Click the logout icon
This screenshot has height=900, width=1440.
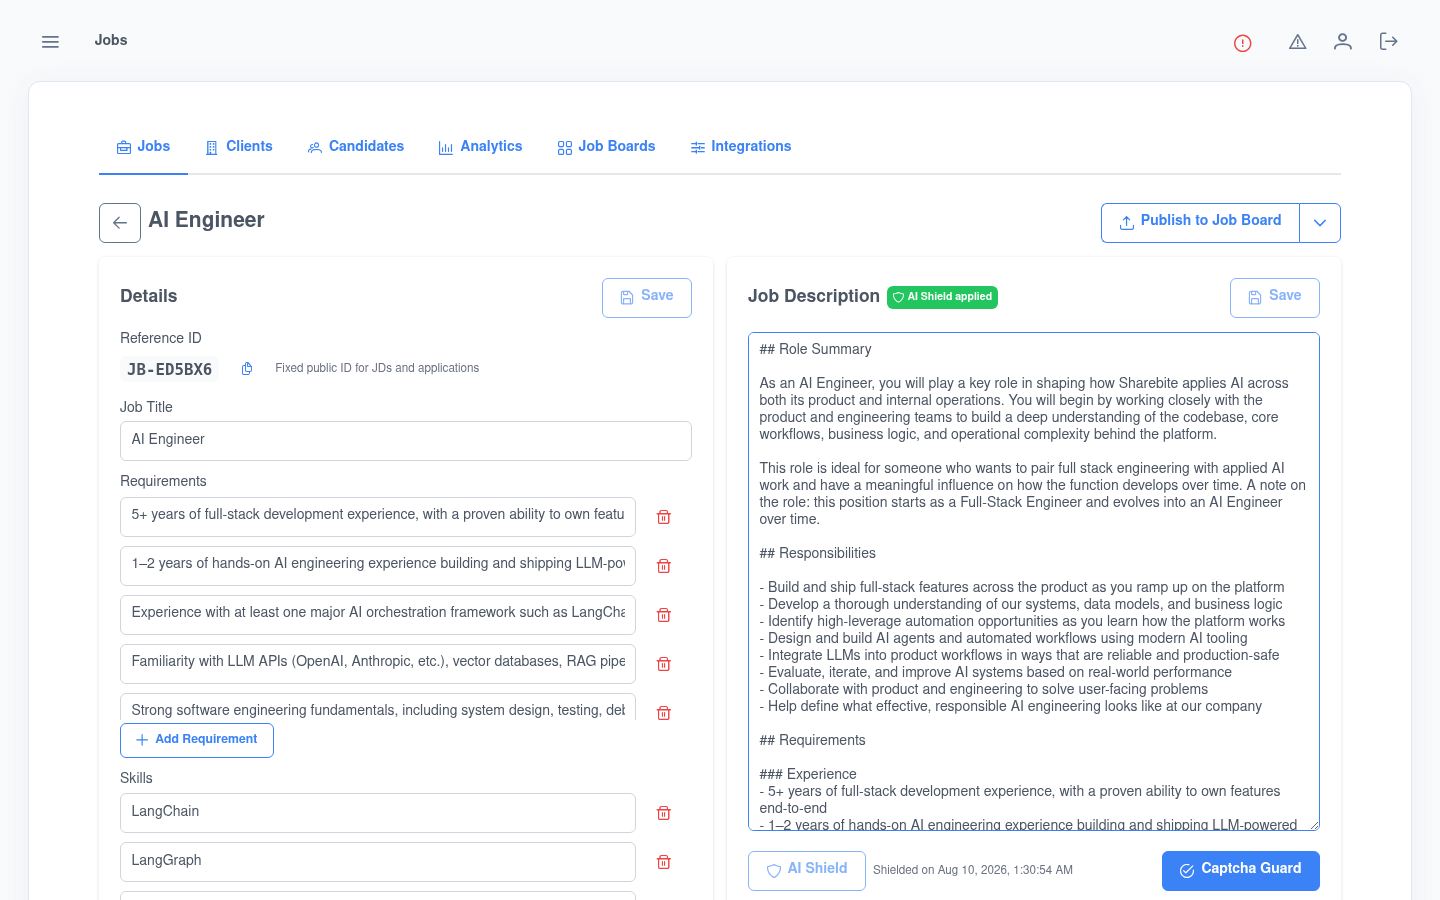coord(1388,41)
